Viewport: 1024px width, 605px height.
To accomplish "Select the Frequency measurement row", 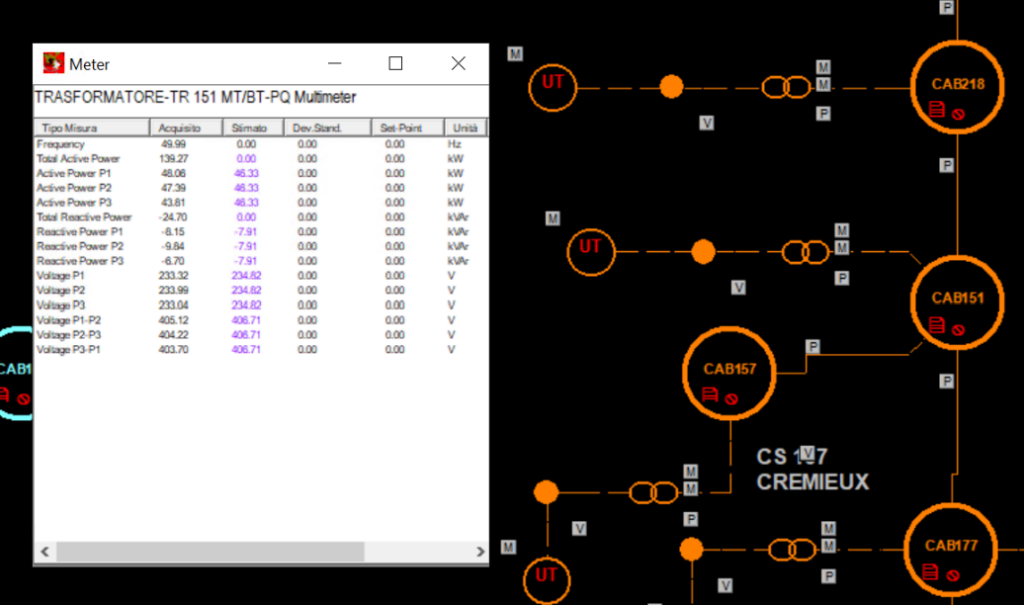I will 61,144.
